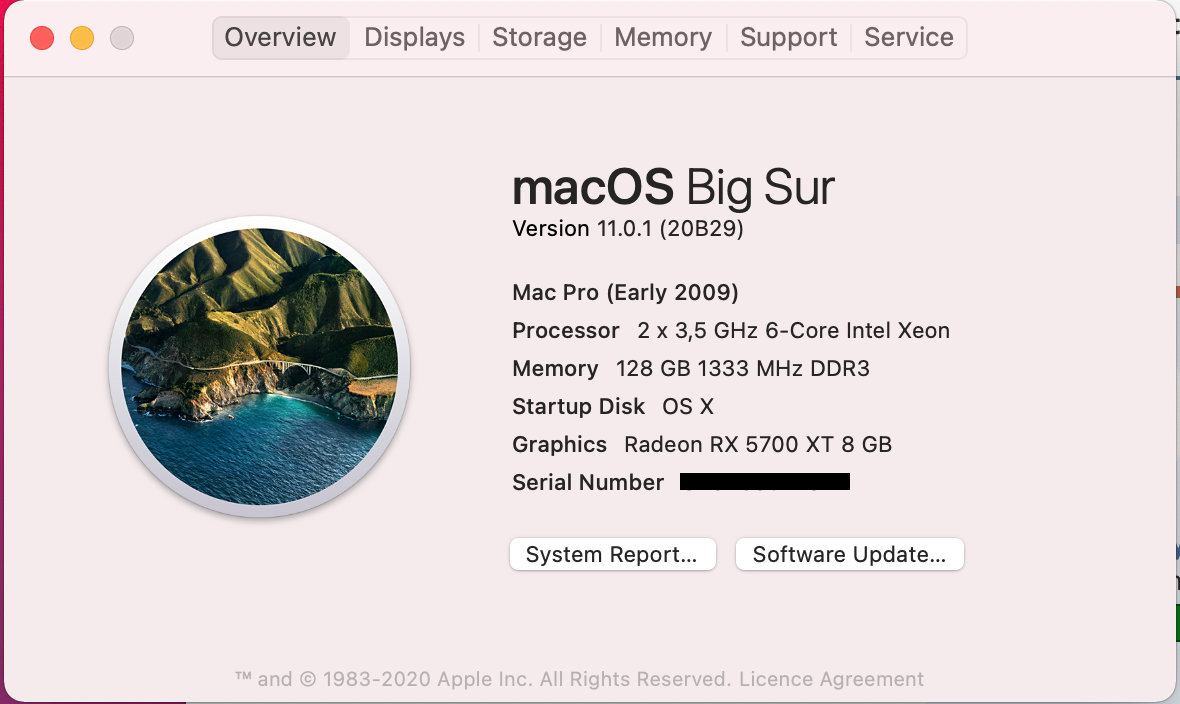Click the redacted serial number field
Screen dimensions: 1180x704
tap(764, 482)
